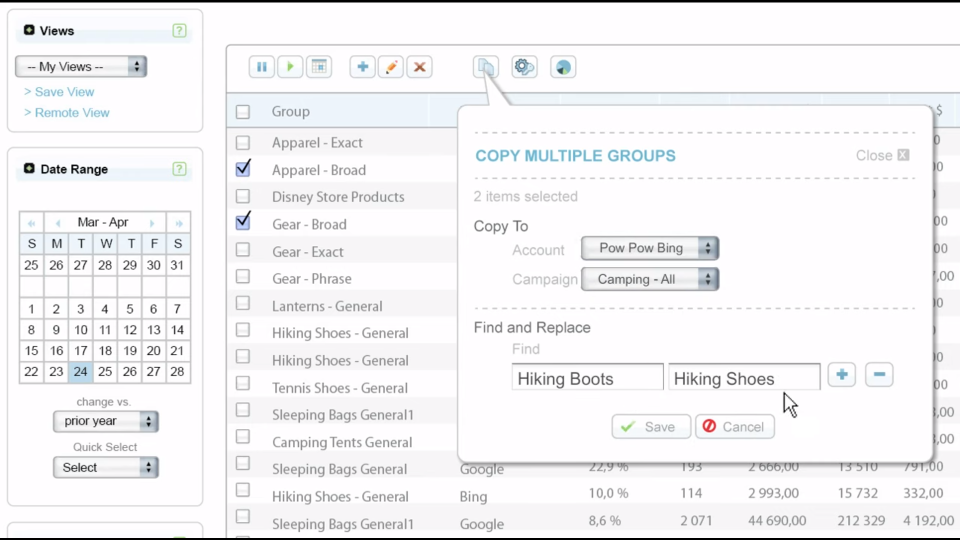
Task: Toggle the select-all checkbox in Group header
Action: [243, 111]
